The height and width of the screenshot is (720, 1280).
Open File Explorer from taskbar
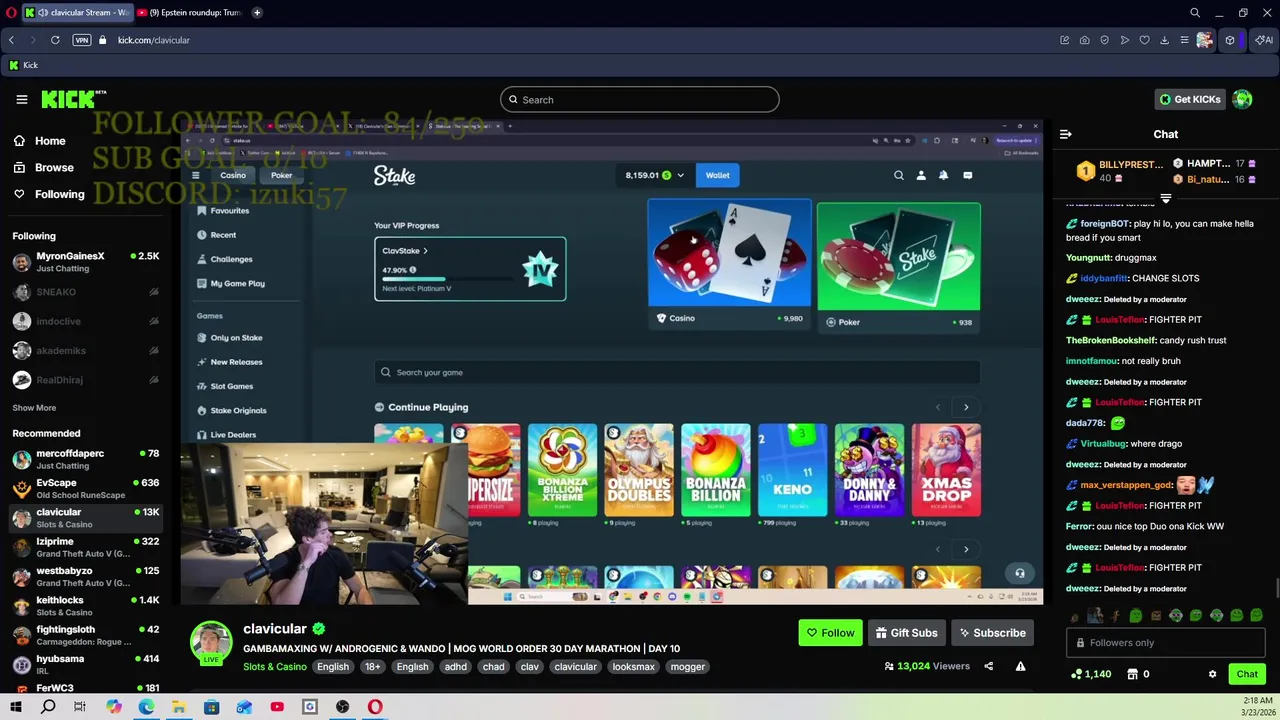[179, 707]
